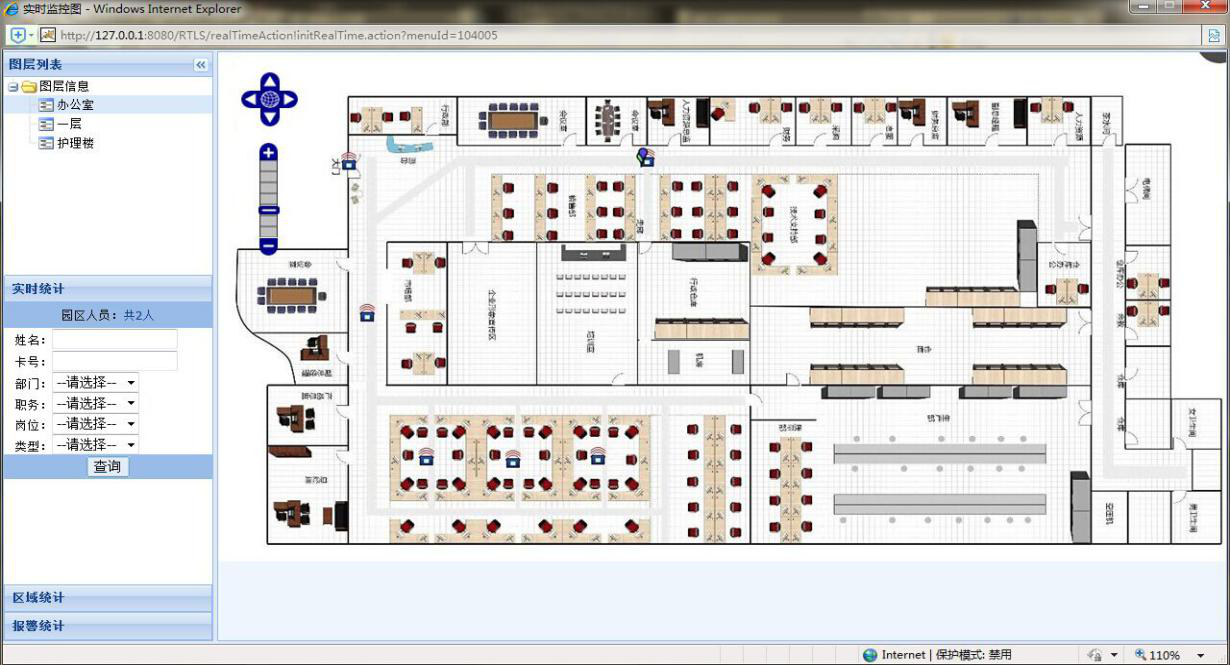The height and width of the screenshot is (665, 1230).
Task: Click the pan left arrow on map navigator
Action: point(250,100)
